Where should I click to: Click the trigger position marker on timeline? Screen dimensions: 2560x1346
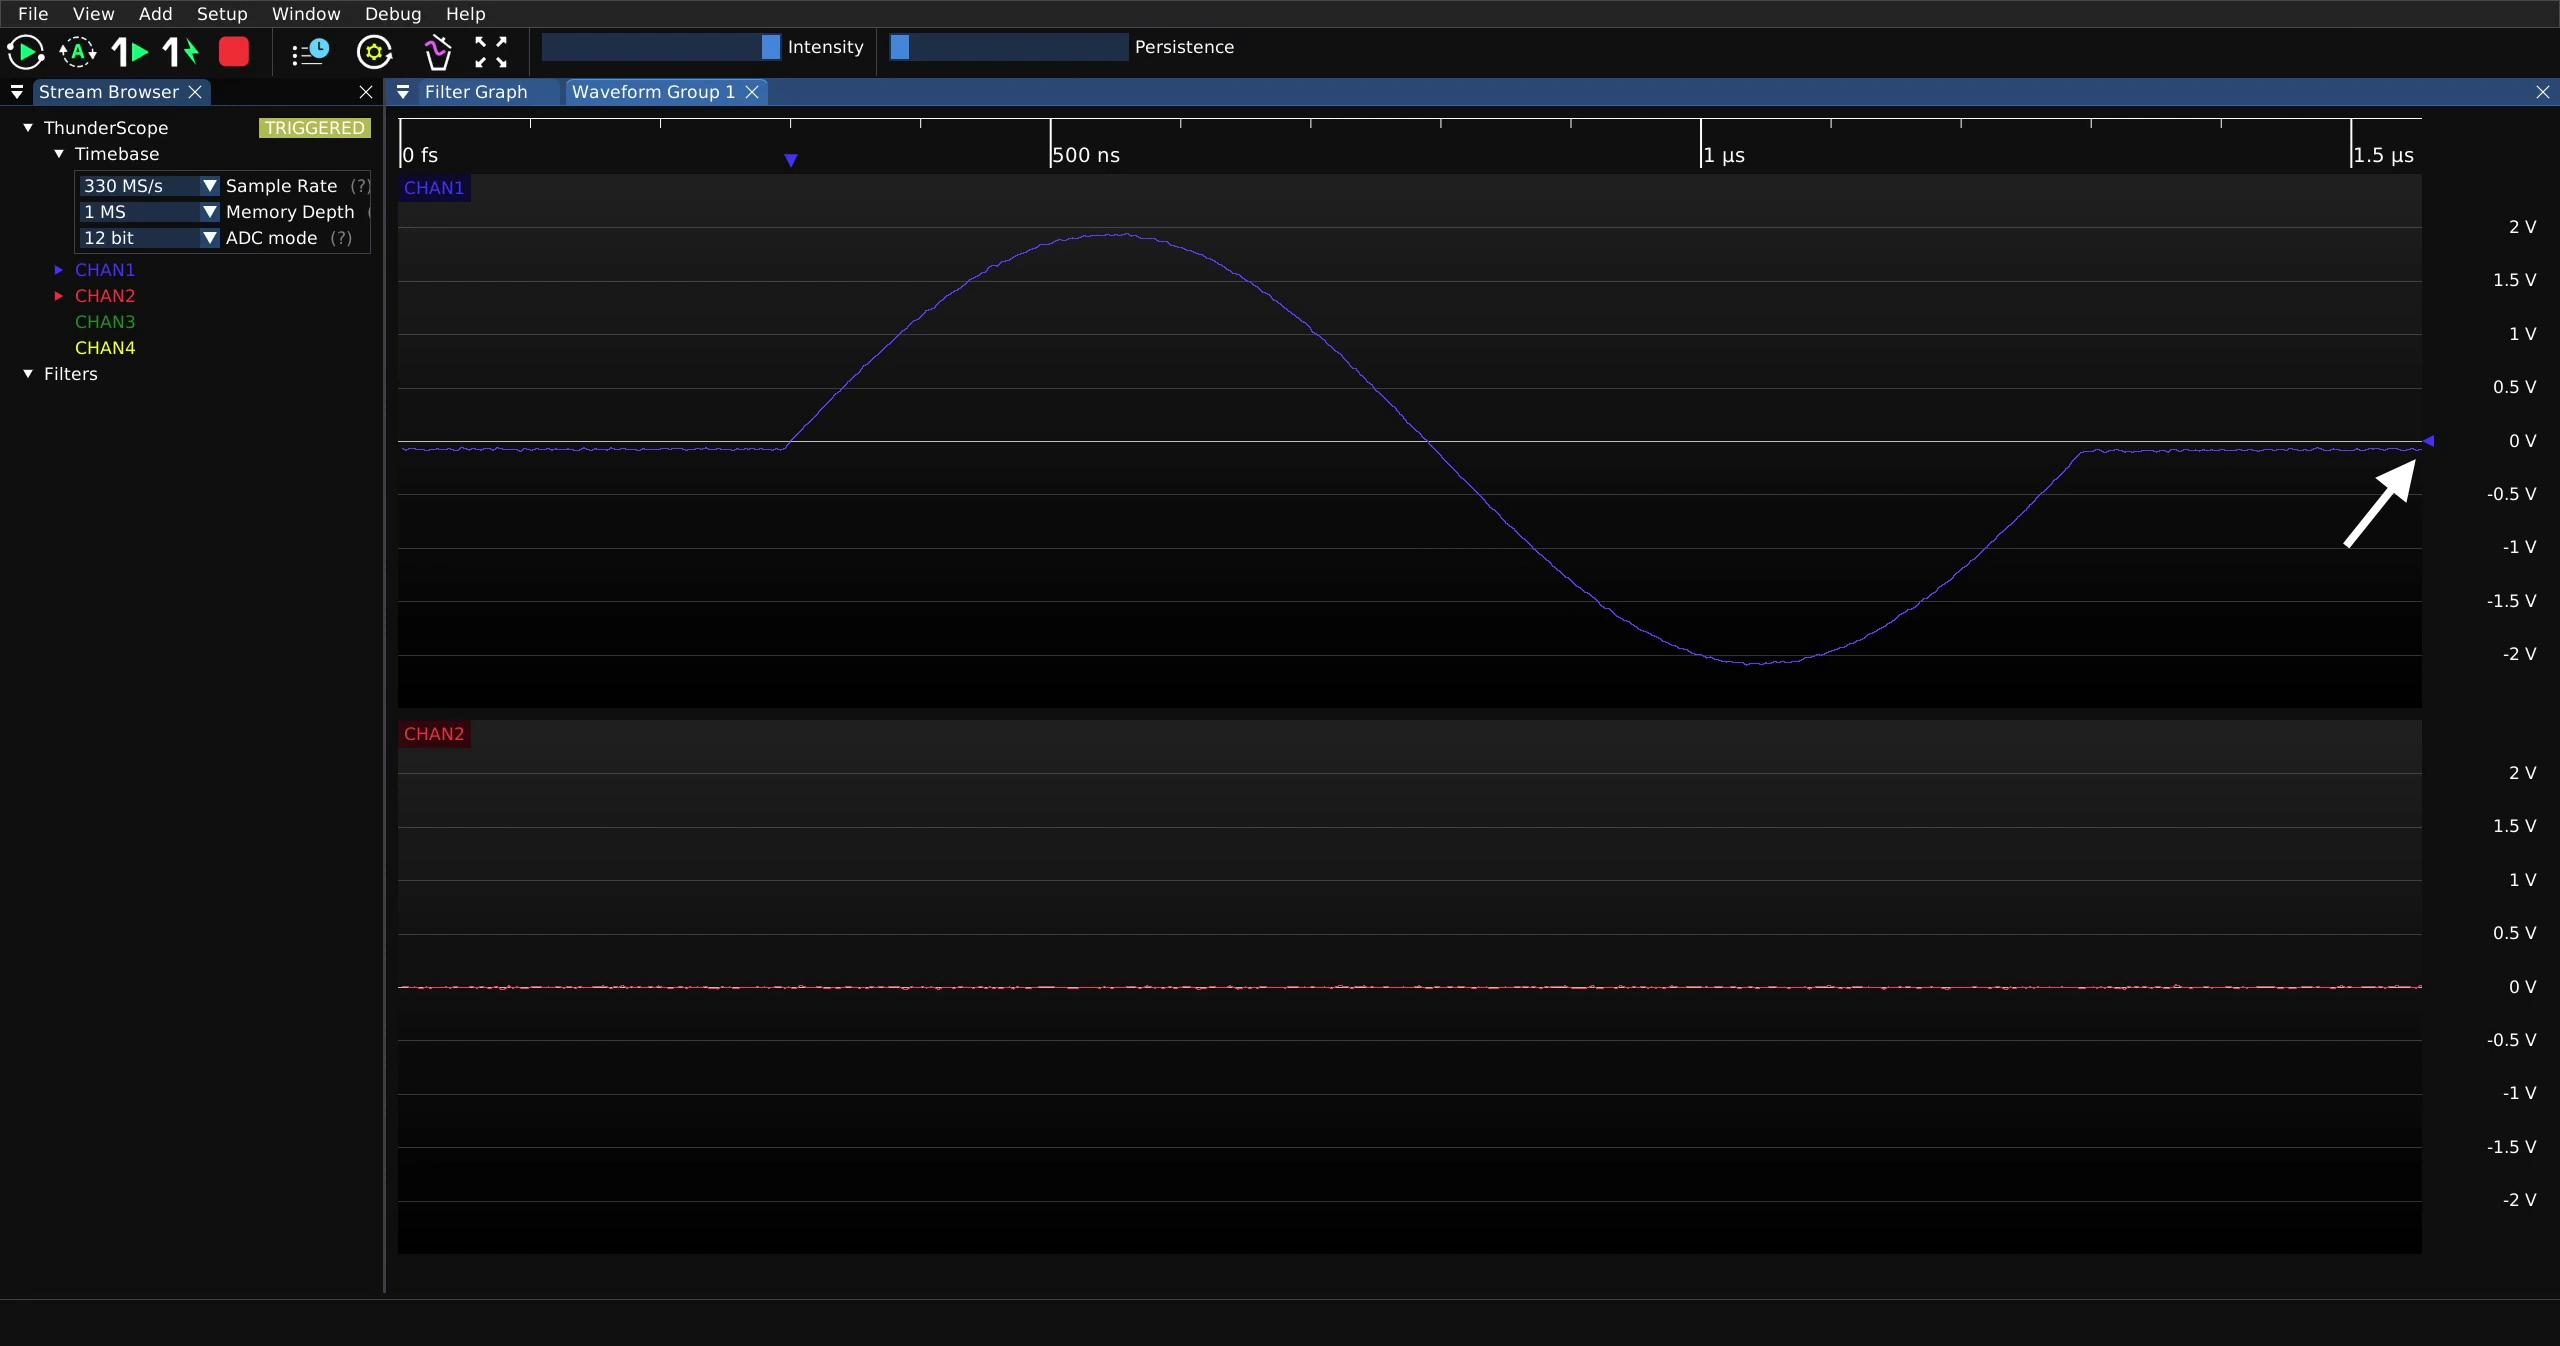[x=791, y=160]
